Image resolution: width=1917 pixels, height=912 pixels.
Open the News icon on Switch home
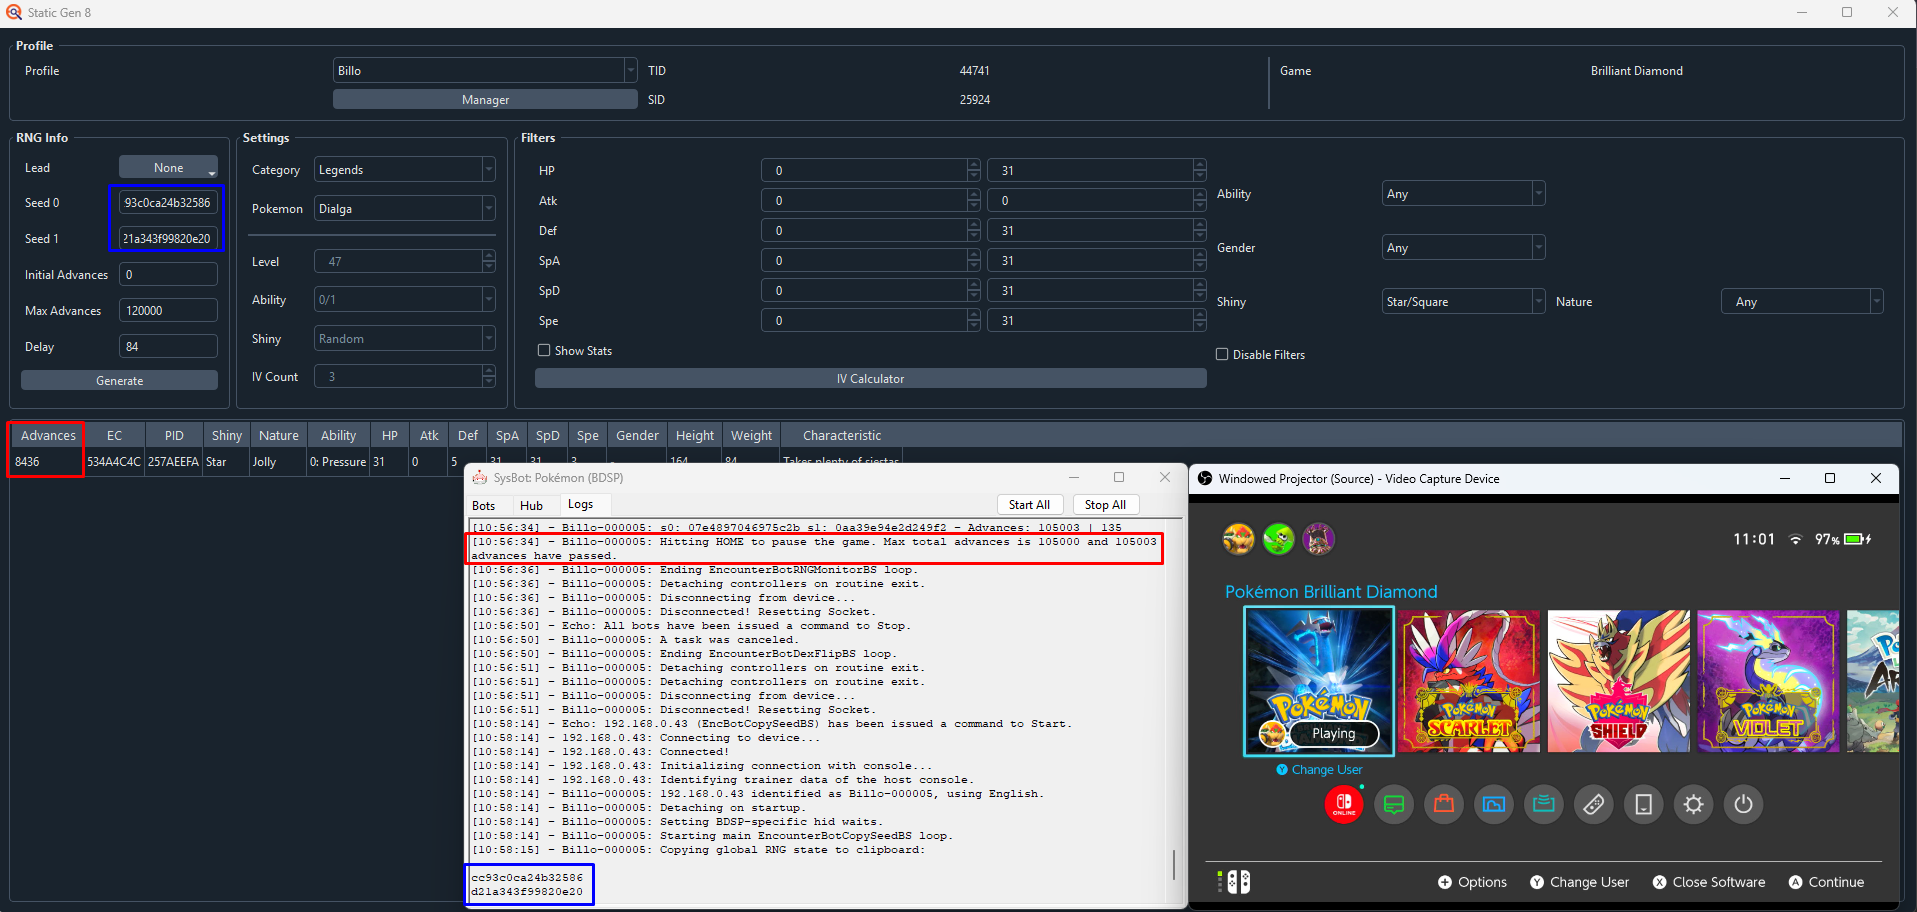[x=1393, y=804]
